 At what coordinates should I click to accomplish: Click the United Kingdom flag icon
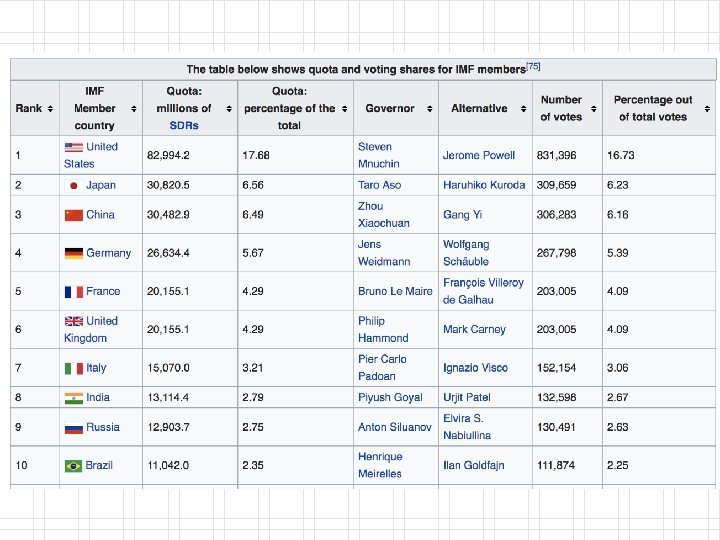tap(73, 321)
